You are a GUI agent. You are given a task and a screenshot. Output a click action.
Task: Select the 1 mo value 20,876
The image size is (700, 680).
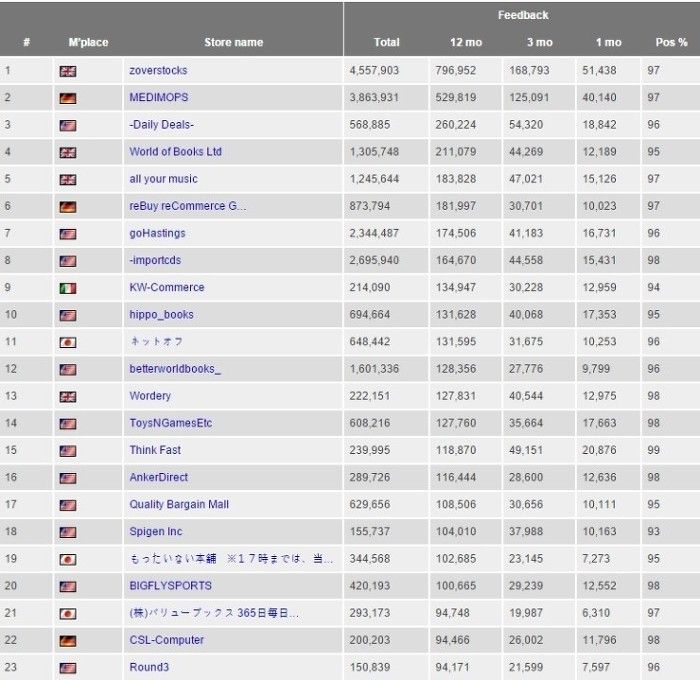pos(599,450)
